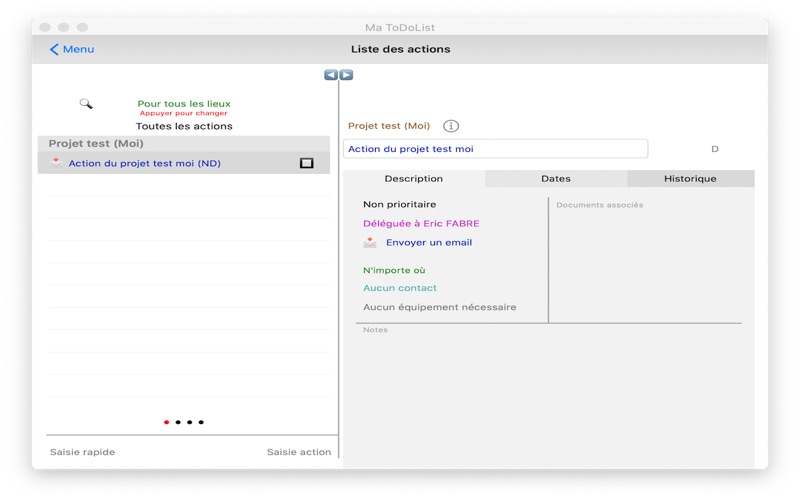This screenshot has height=500, width=800.
Task: Click the left arrow panel button
Action: [x=331, y=75]
